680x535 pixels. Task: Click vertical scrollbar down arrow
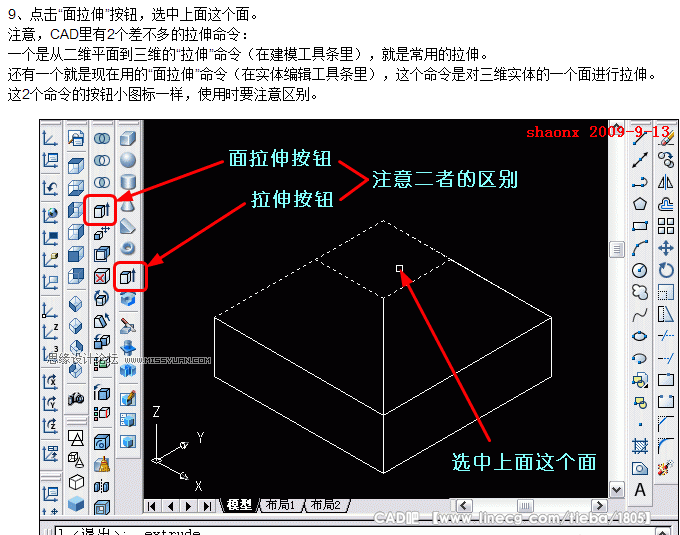(x=616, y=490)
